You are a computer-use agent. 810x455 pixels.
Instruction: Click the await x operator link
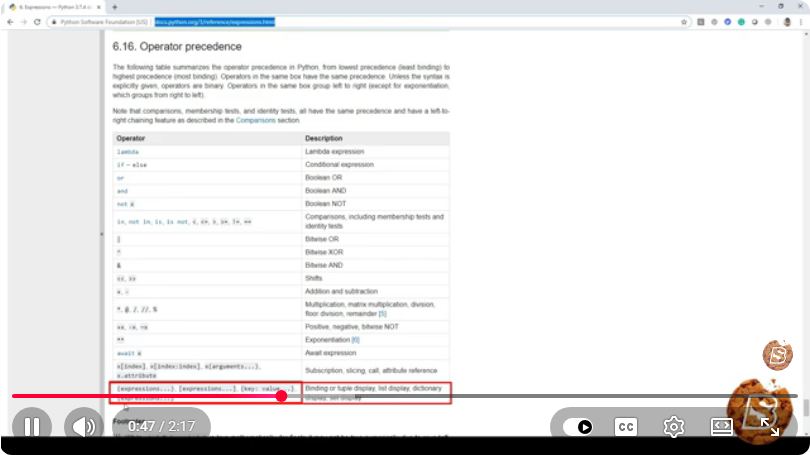click(x=129, y=353)
